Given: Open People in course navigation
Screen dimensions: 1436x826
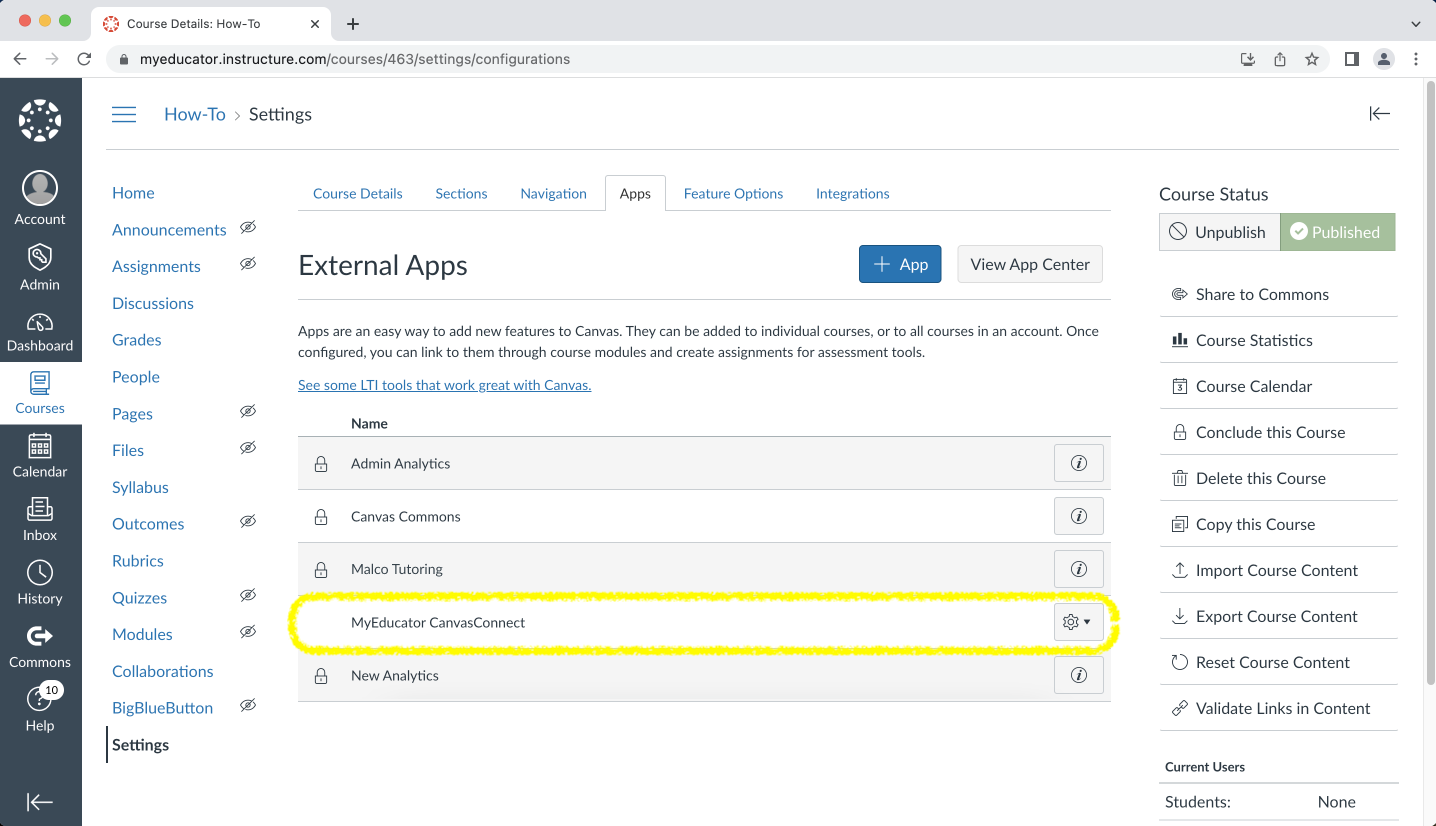Looking at the screenshot, I should point(136,377).
